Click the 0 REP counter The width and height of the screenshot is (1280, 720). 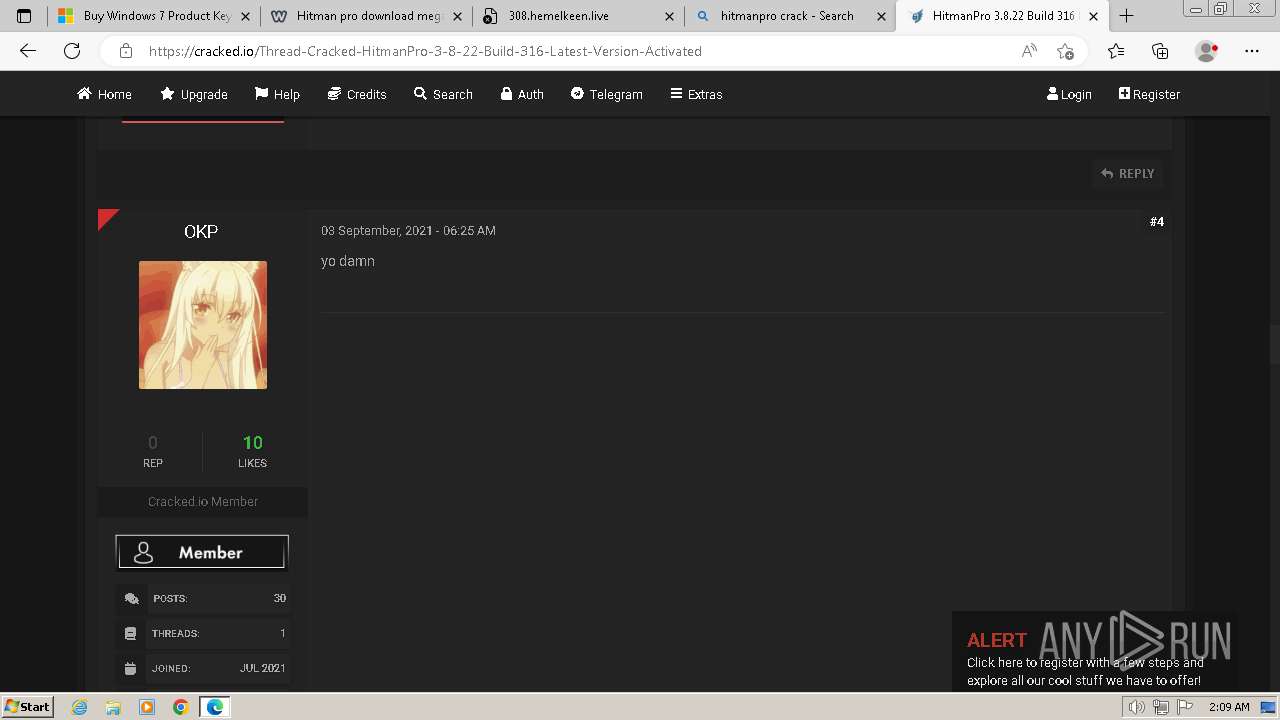[153, 451]
